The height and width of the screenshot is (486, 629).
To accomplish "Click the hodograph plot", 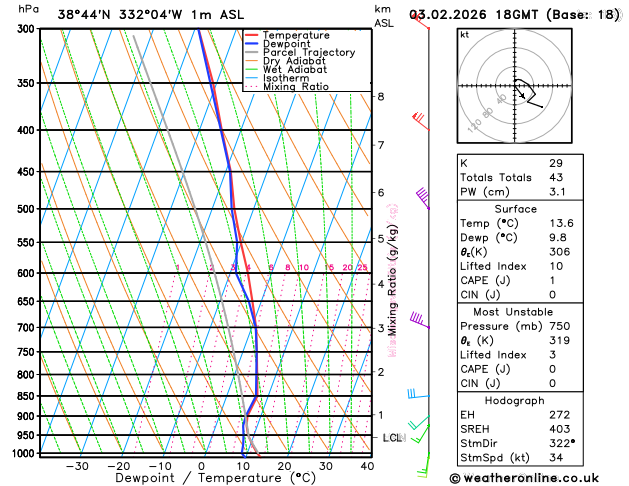I will tap(515, 85).
